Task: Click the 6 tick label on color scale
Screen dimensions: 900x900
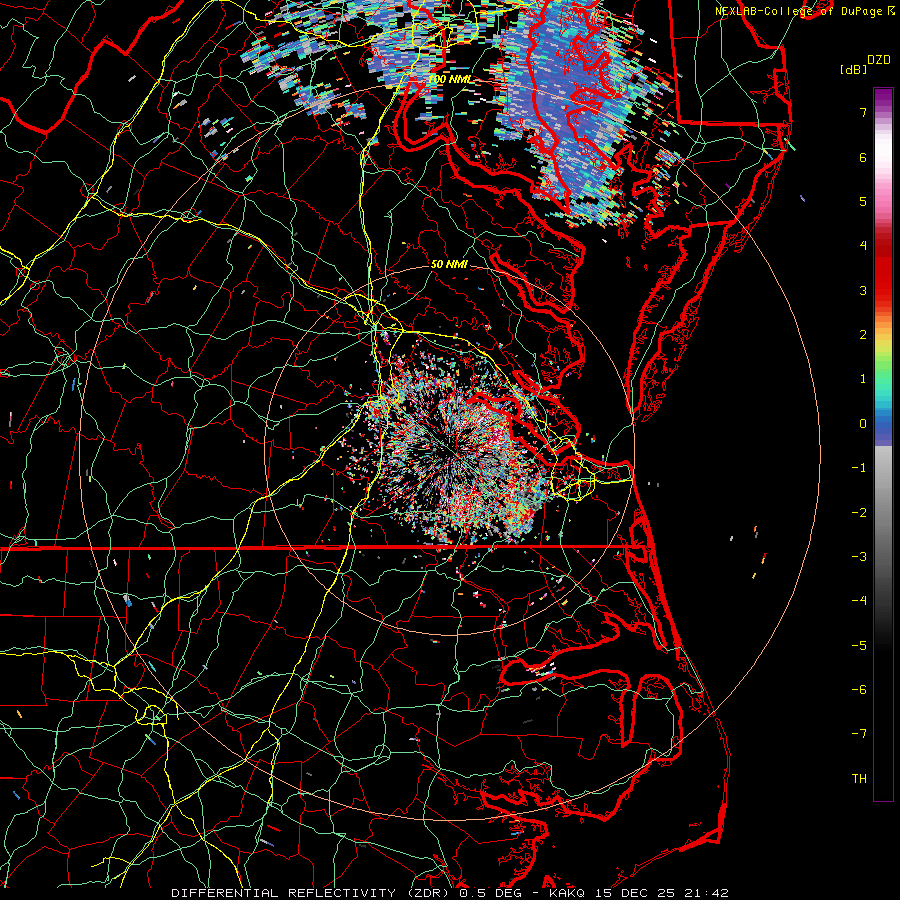Action: coord(863,157)
